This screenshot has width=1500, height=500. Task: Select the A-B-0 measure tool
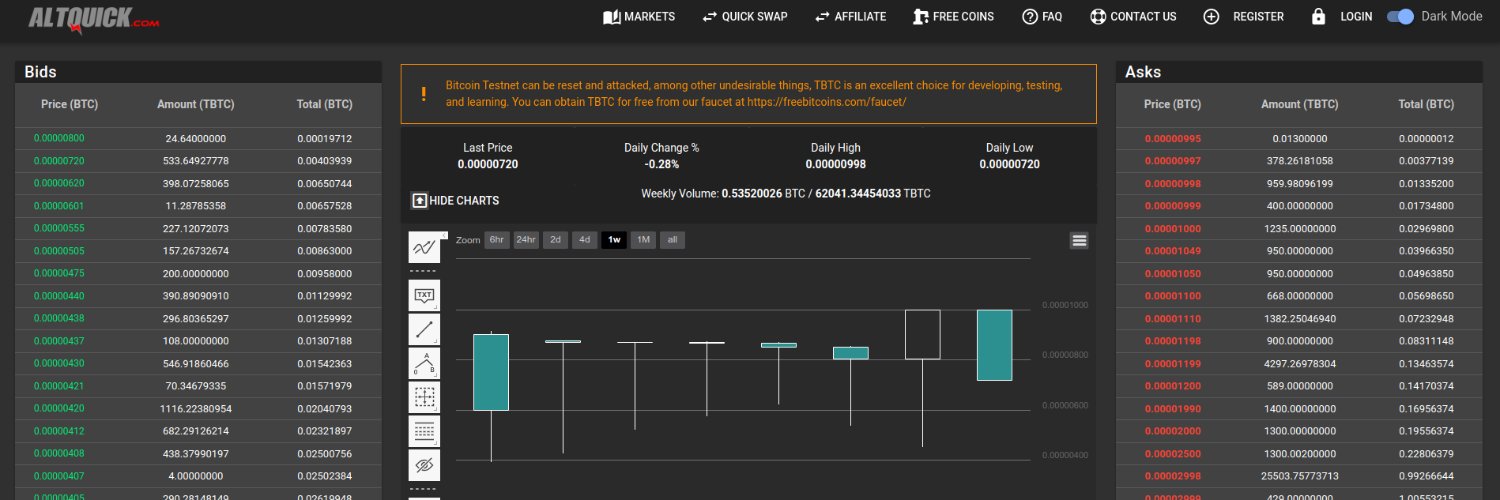click(424, 363)
